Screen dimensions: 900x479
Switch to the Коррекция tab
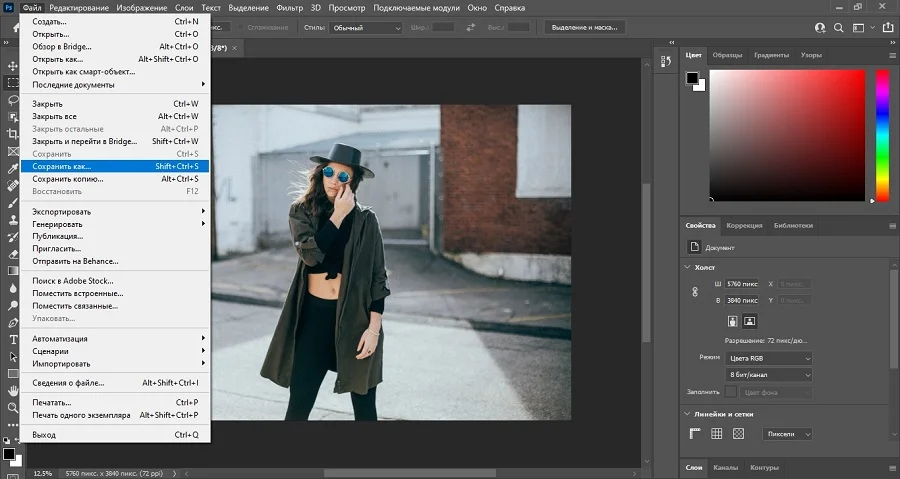[x=744, y=225]
